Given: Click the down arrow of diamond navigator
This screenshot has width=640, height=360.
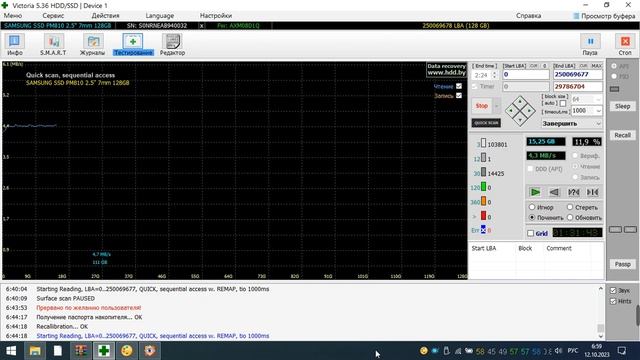Looking at the screenshot, I should click(x=520, y=119).
